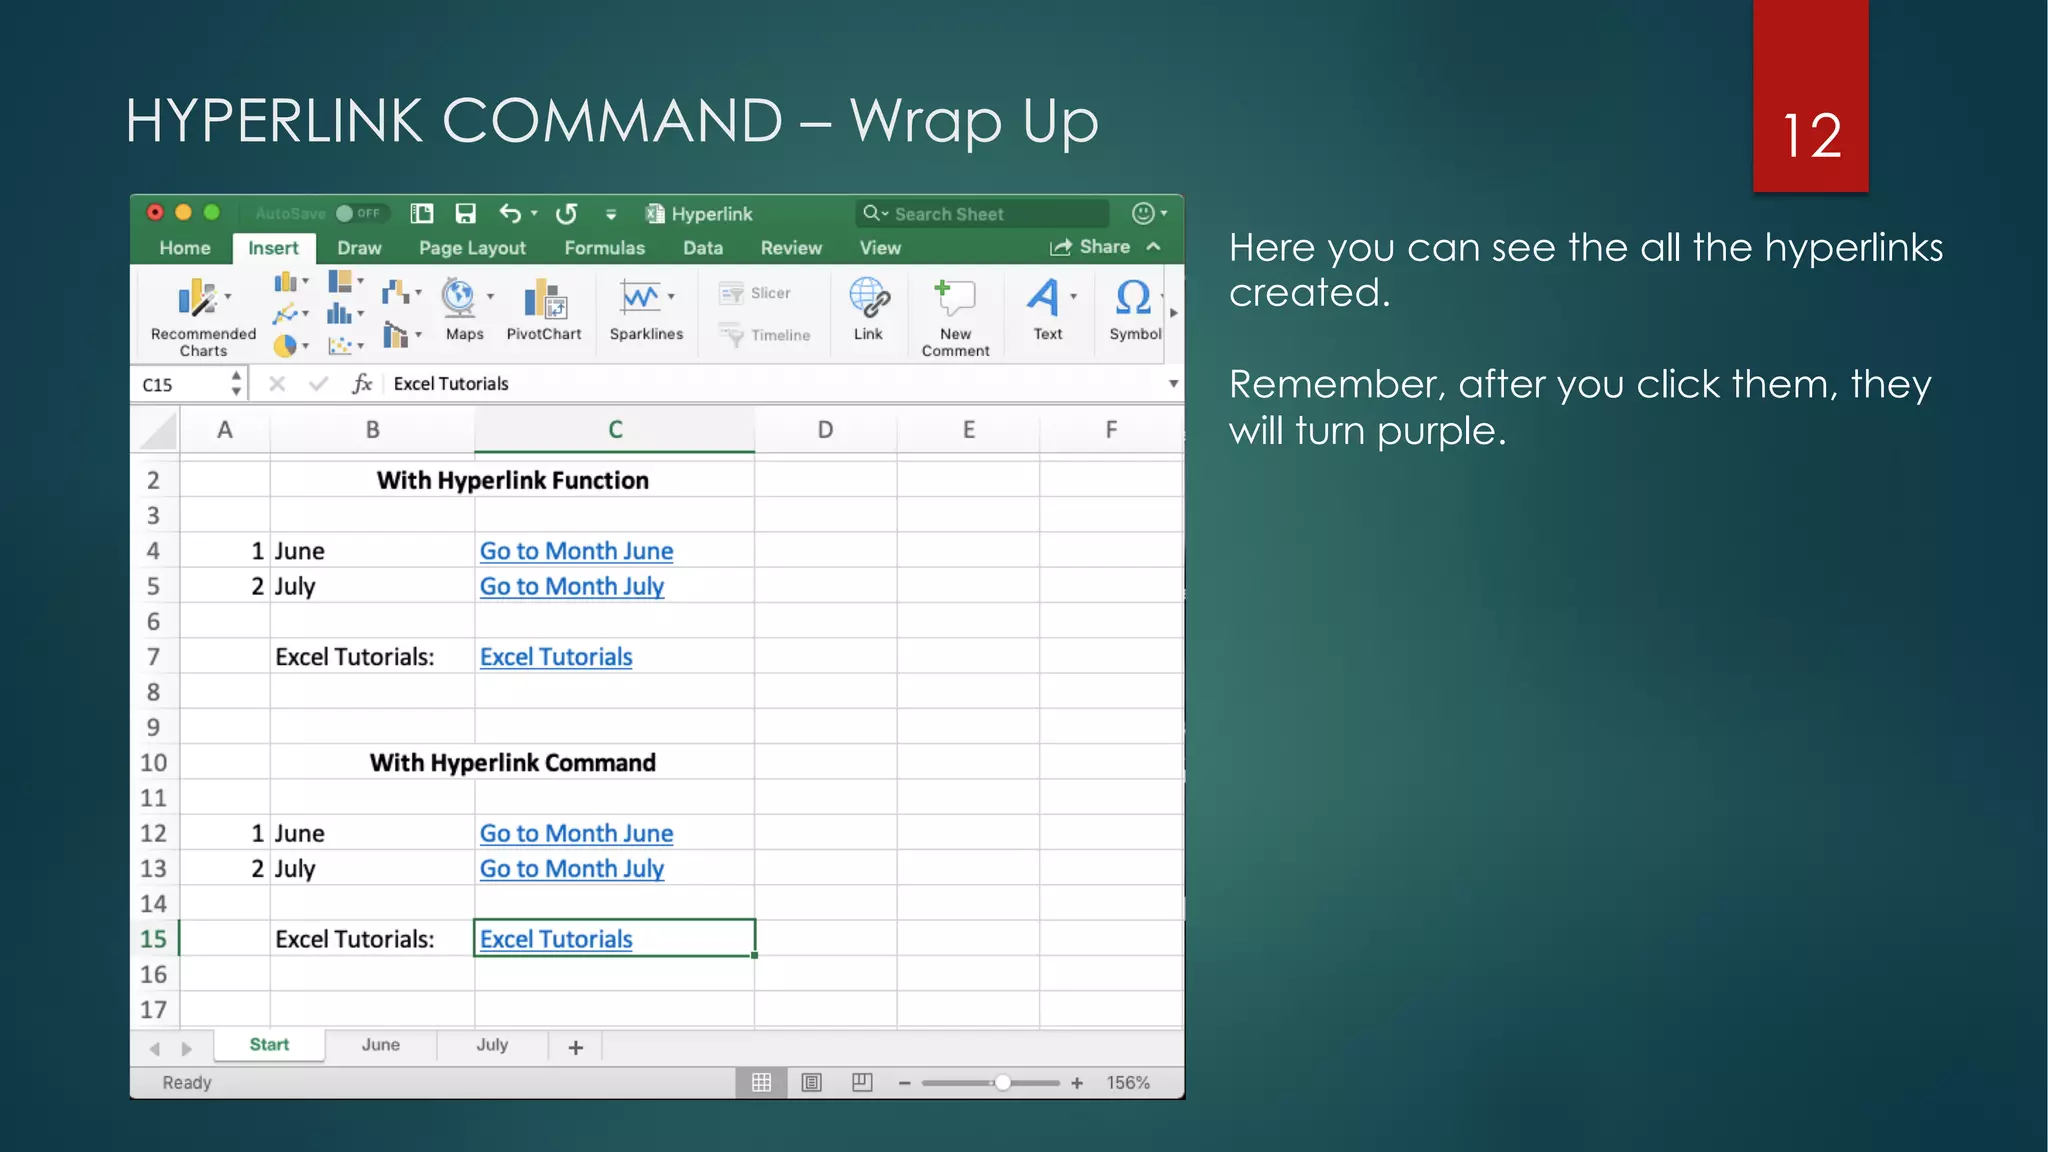Click the Timeline button
This screenshot has width=2048, height=1152.
(x=765, y=335)
